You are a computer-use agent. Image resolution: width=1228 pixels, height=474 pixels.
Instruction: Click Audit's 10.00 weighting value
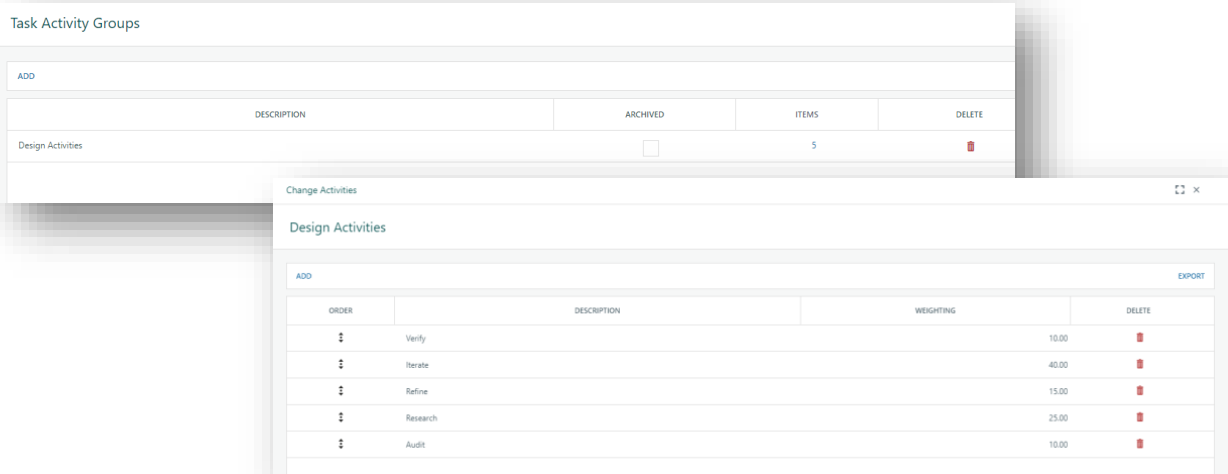pos(1058,444)
